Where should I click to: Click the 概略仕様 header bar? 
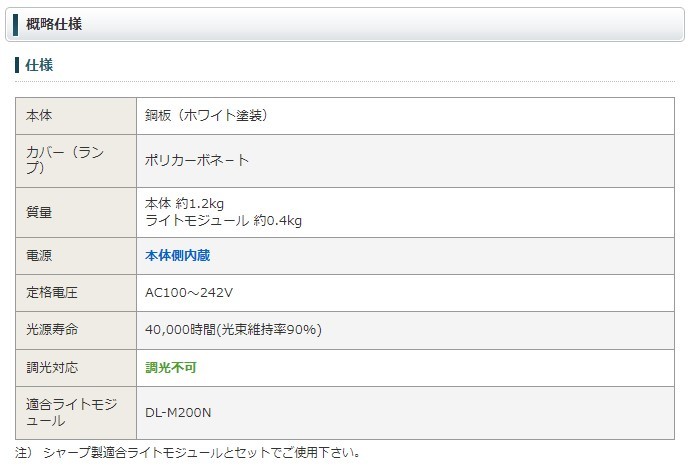point(345,24)
